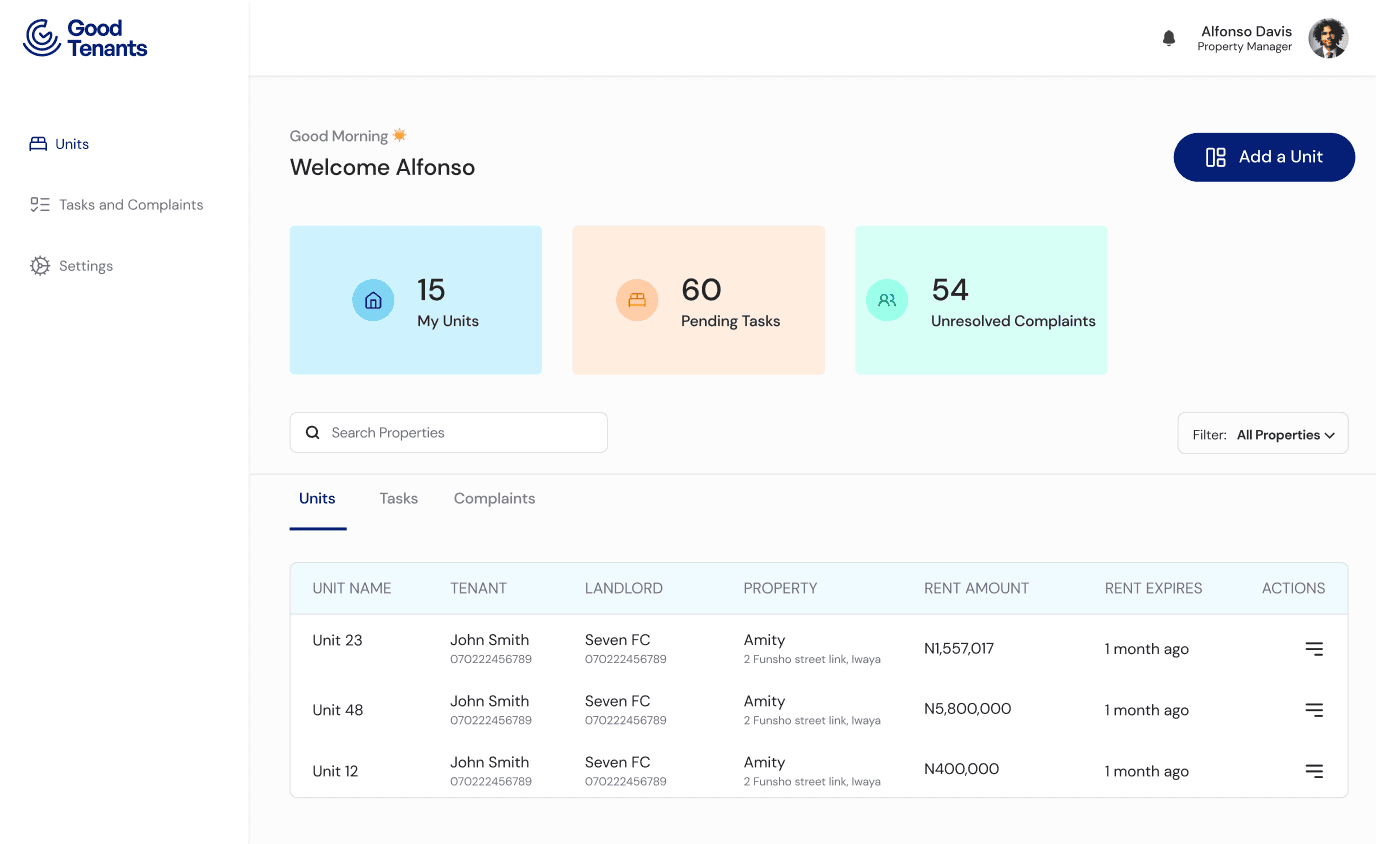Select the Unit 48 name cell

(338, 710)
